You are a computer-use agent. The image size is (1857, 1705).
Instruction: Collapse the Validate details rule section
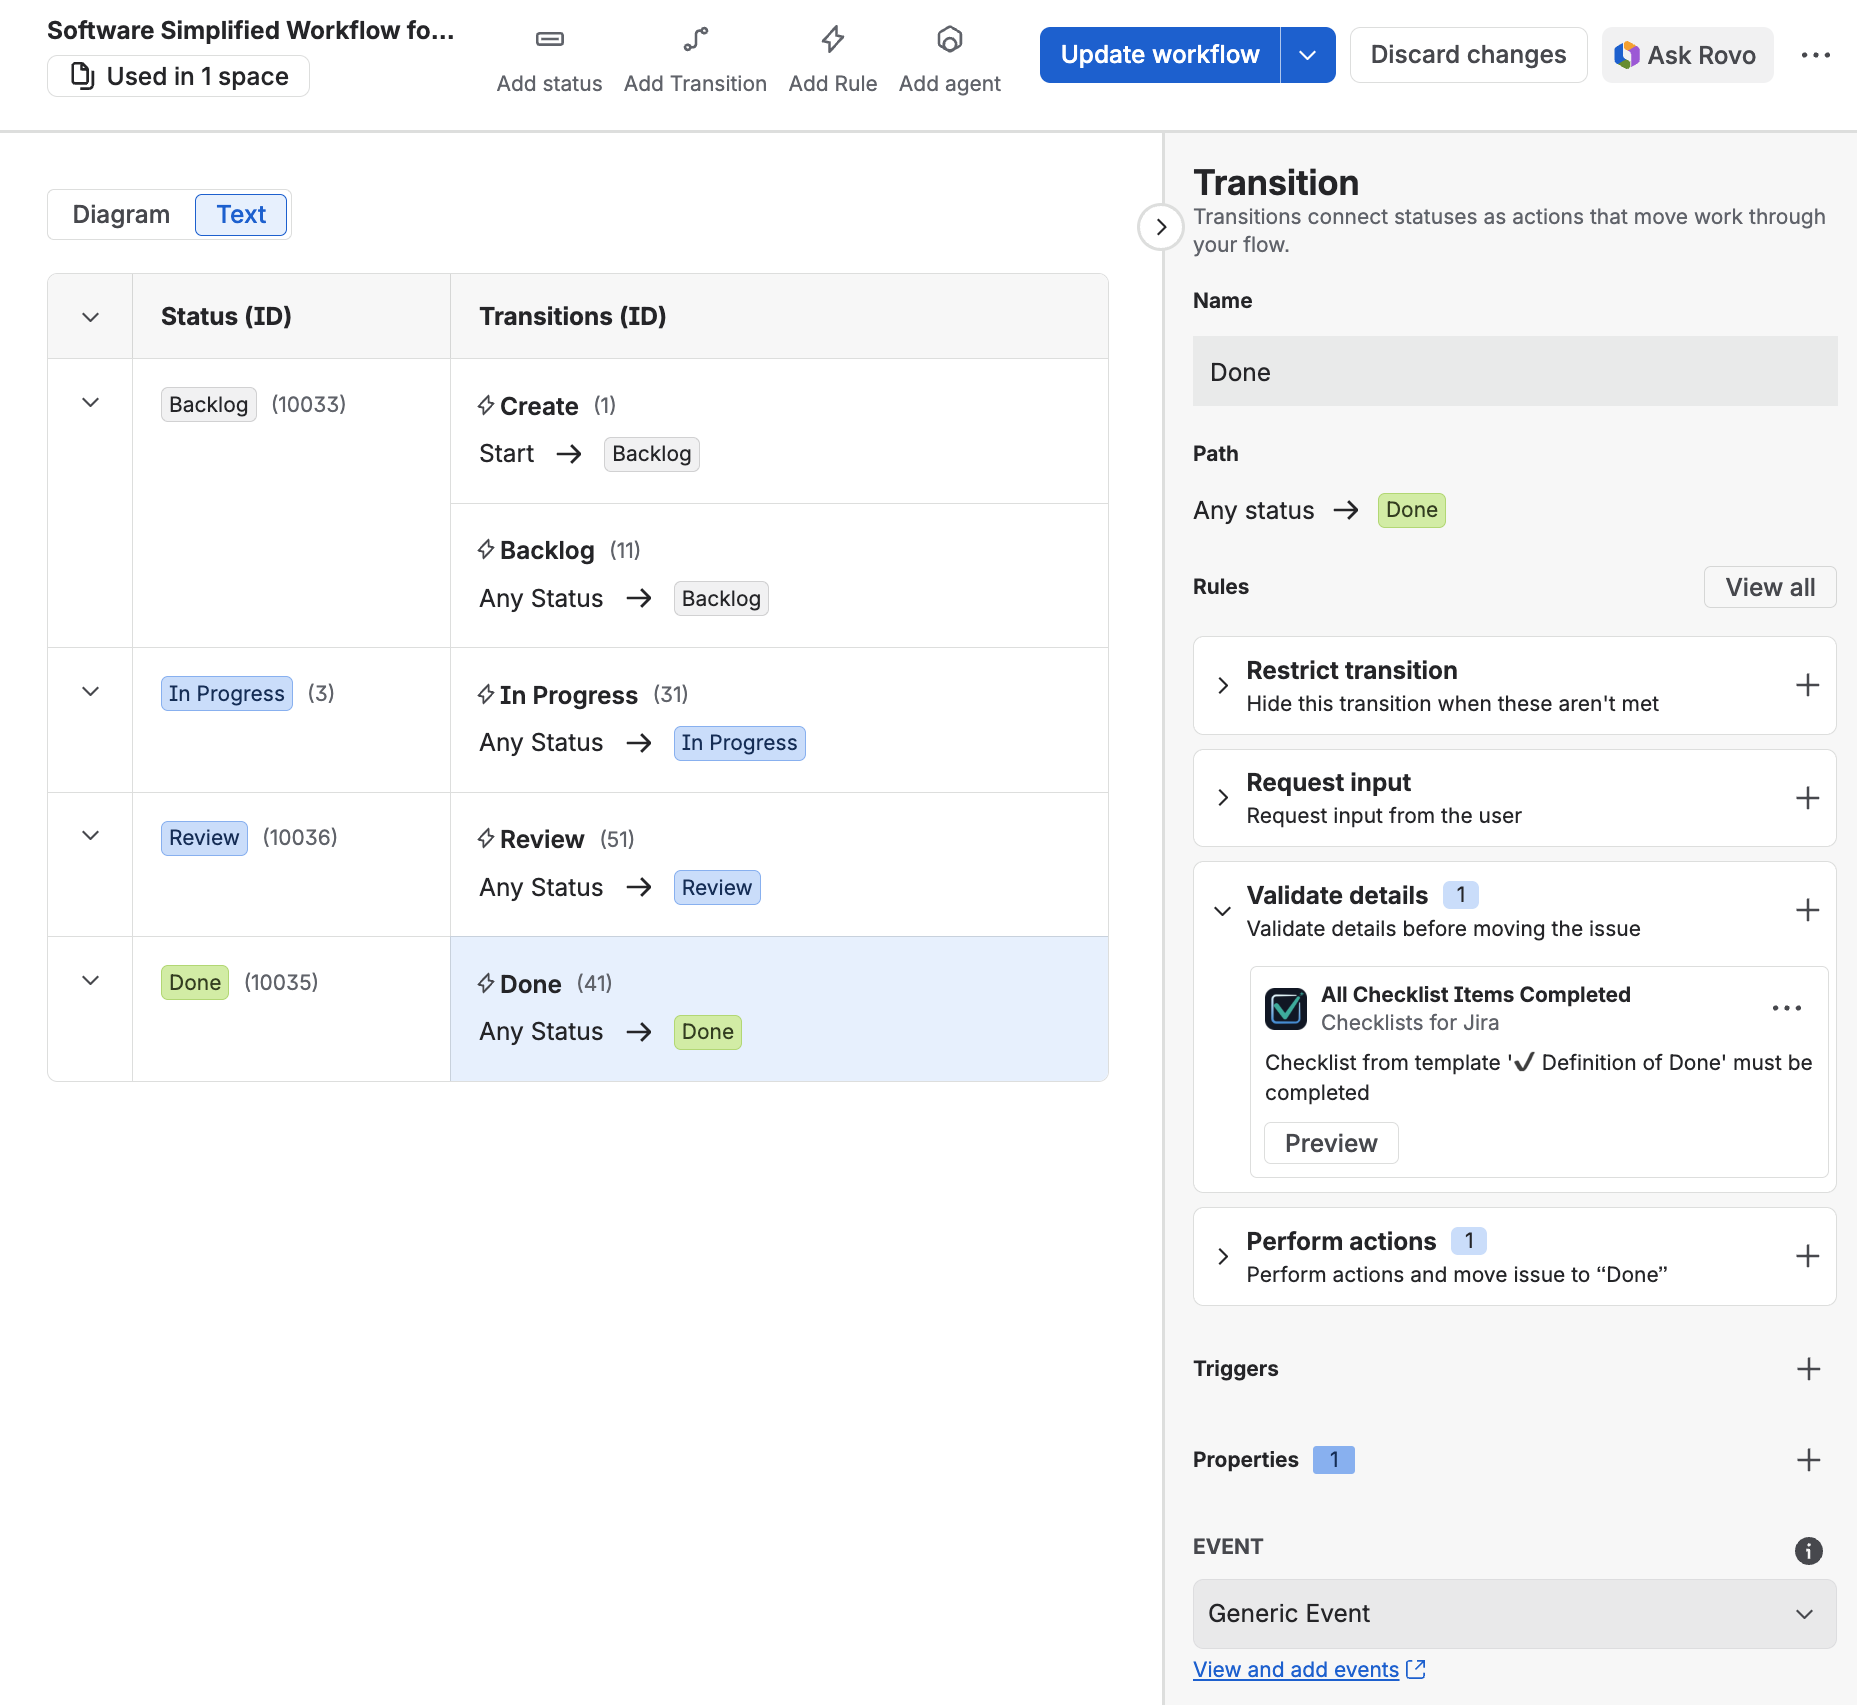[1222, 910]
